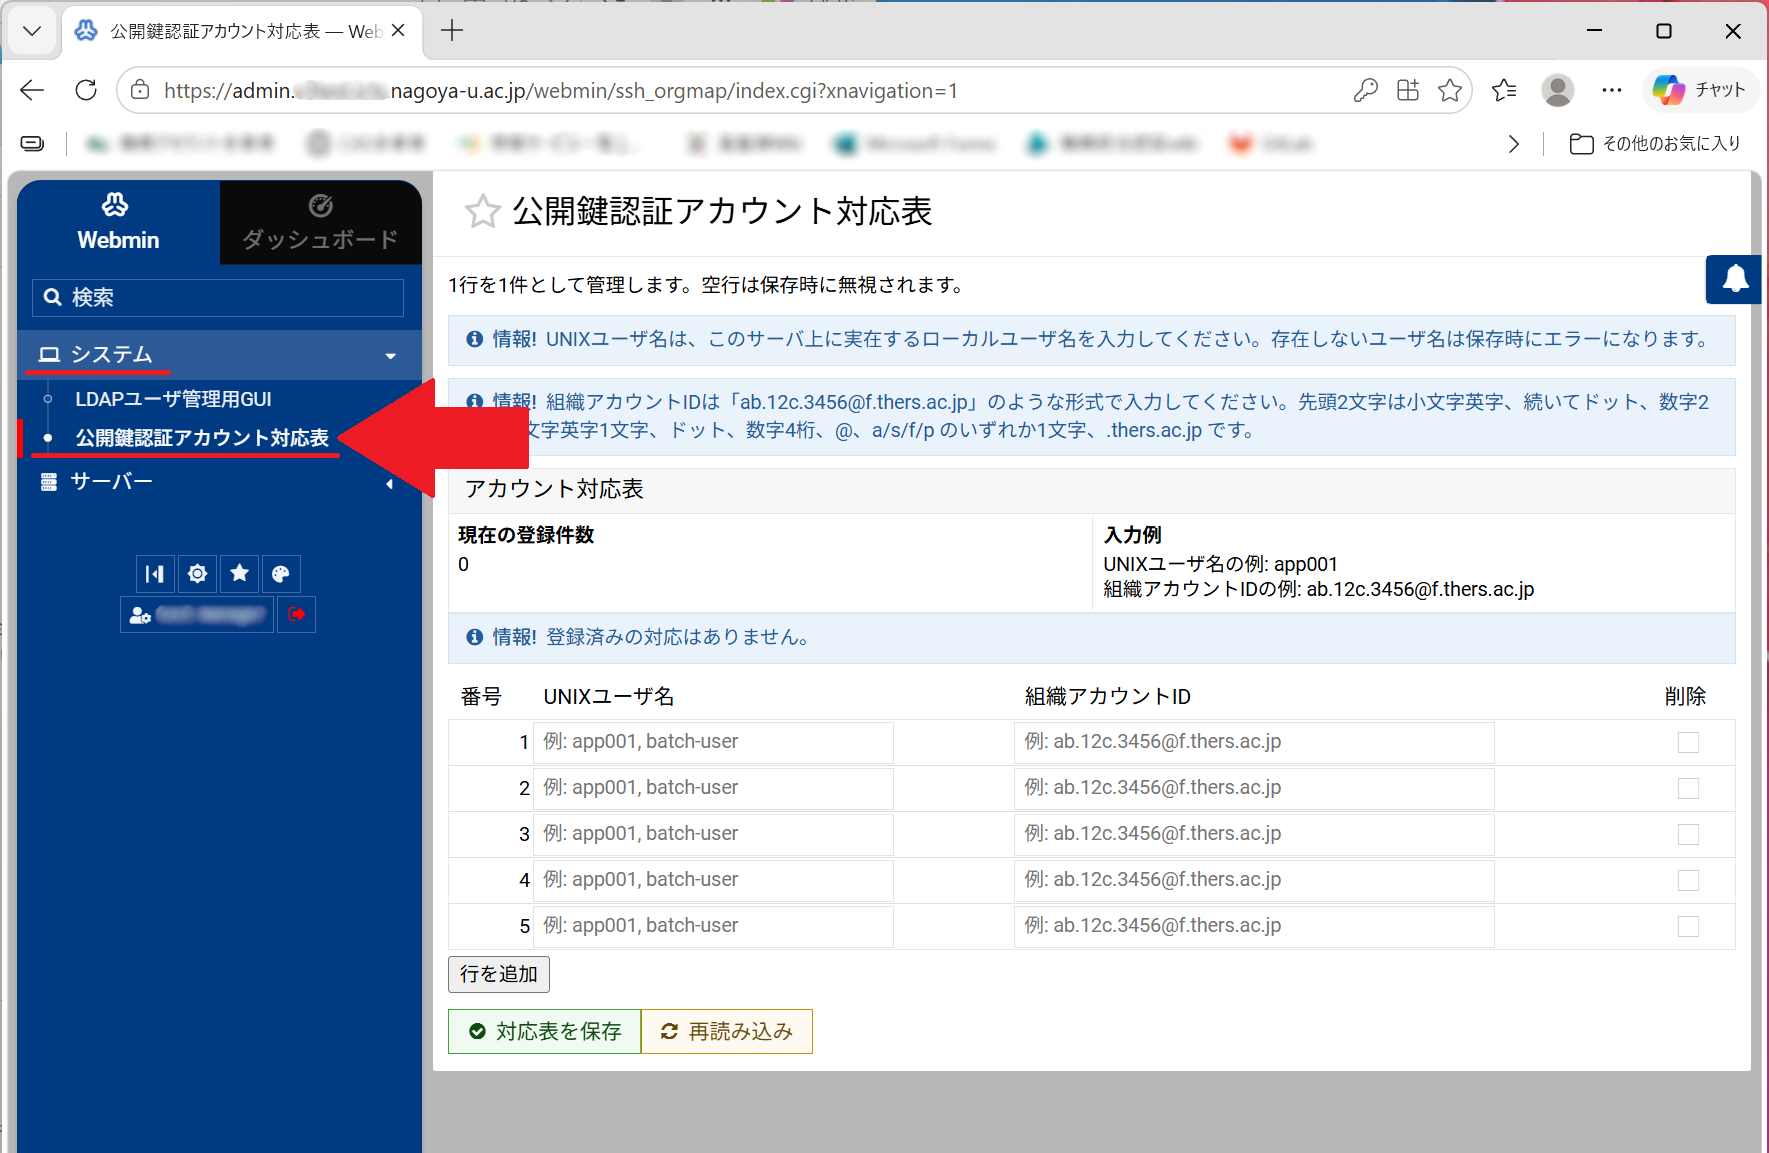This screenshot has height=1153, width=1769.
Task: Tick the delete checkbox for row 4
Action: [x=1688, y=880]
